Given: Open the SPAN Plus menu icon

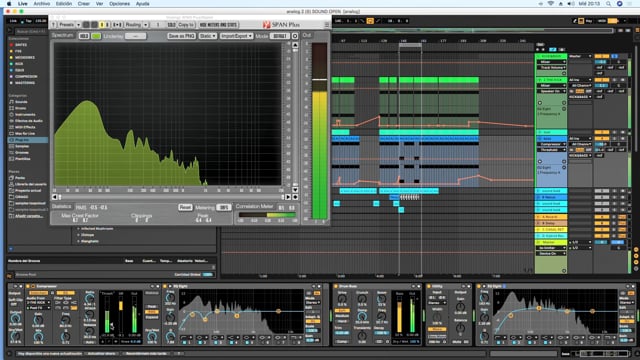Looking at the screenshot, I should tap(327, 25).
